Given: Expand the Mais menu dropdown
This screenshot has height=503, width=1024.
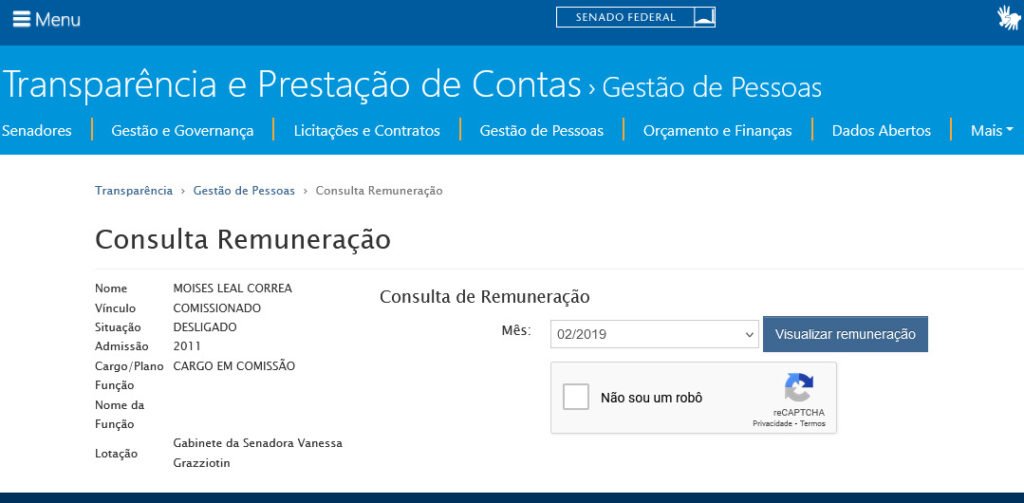Looking at the screenshot, I should point(991,130).
